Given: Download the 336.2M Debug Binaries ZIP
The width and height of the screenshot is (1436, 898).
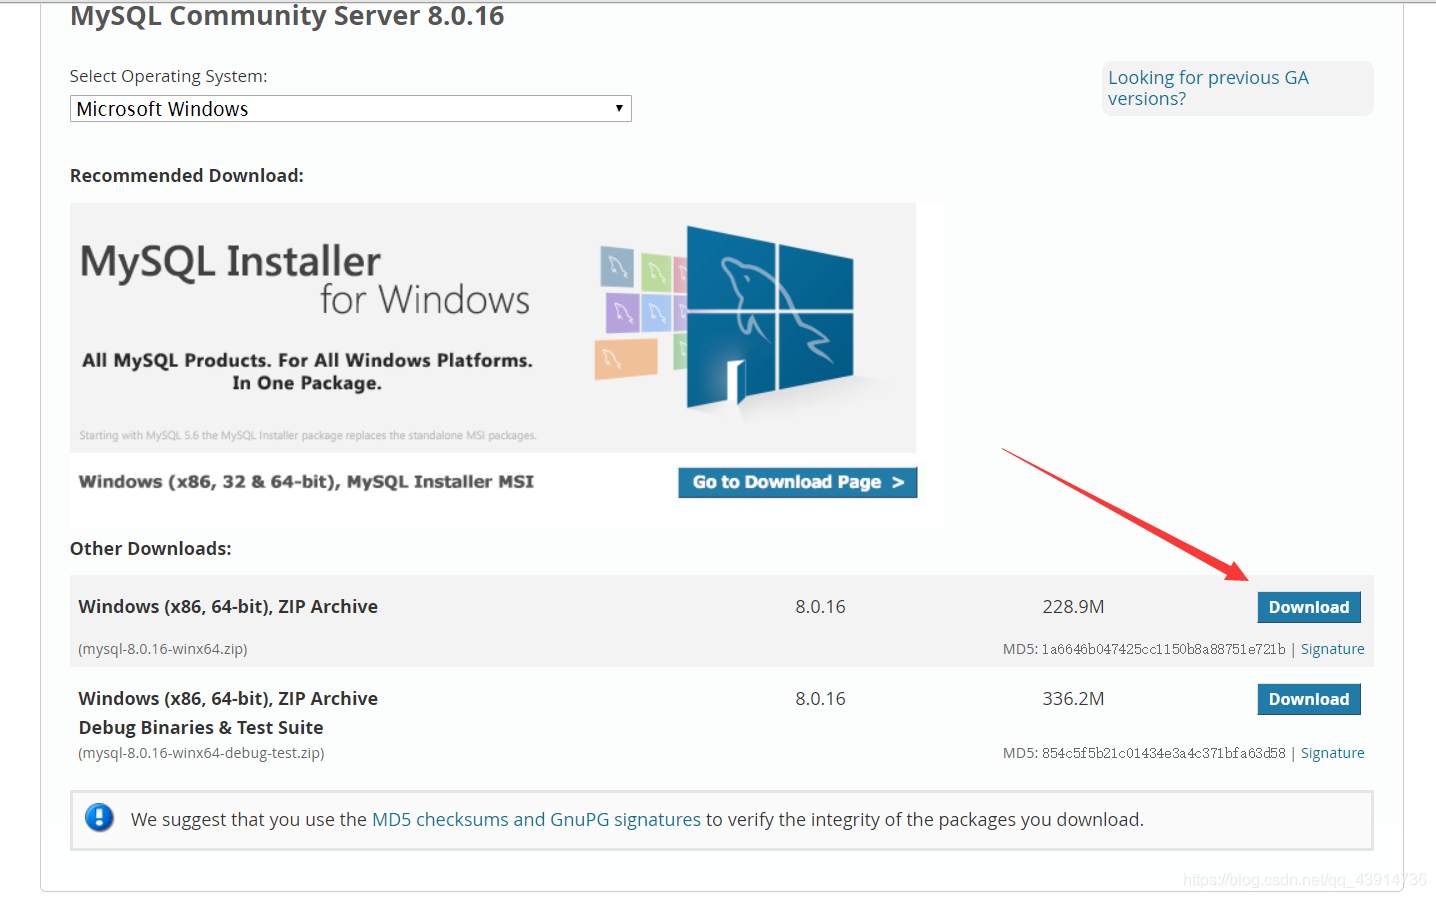Looking at the screenshot, I should coord(1308,699).
